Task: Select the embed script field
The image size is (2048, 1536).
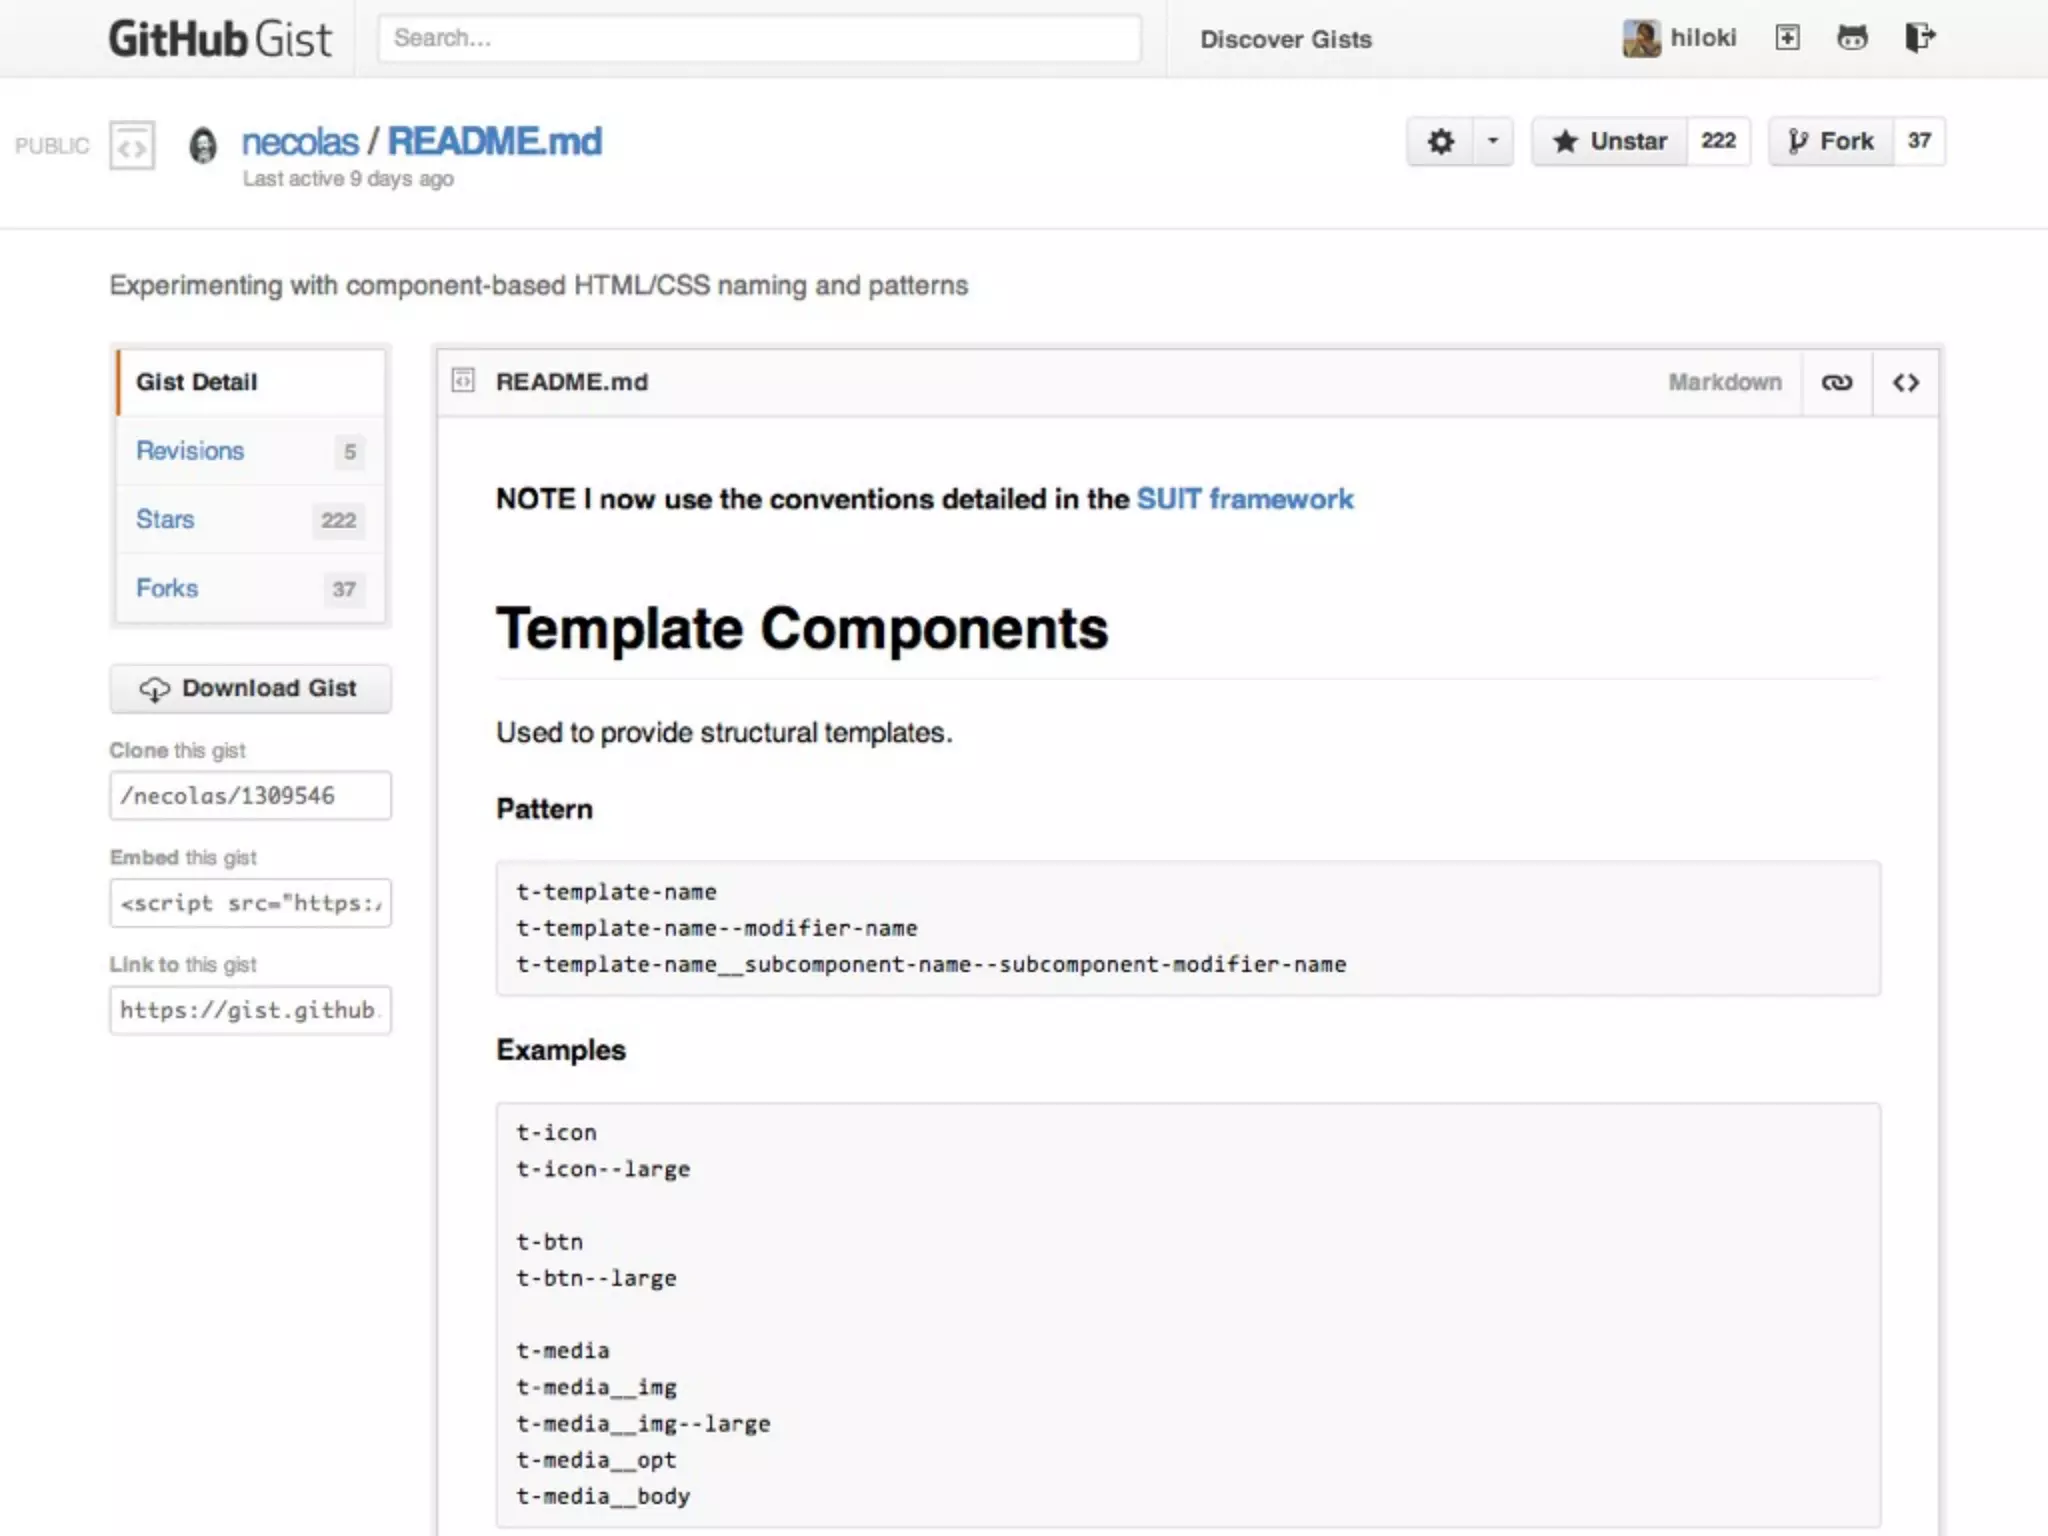Action: click(x=250, y=903)
